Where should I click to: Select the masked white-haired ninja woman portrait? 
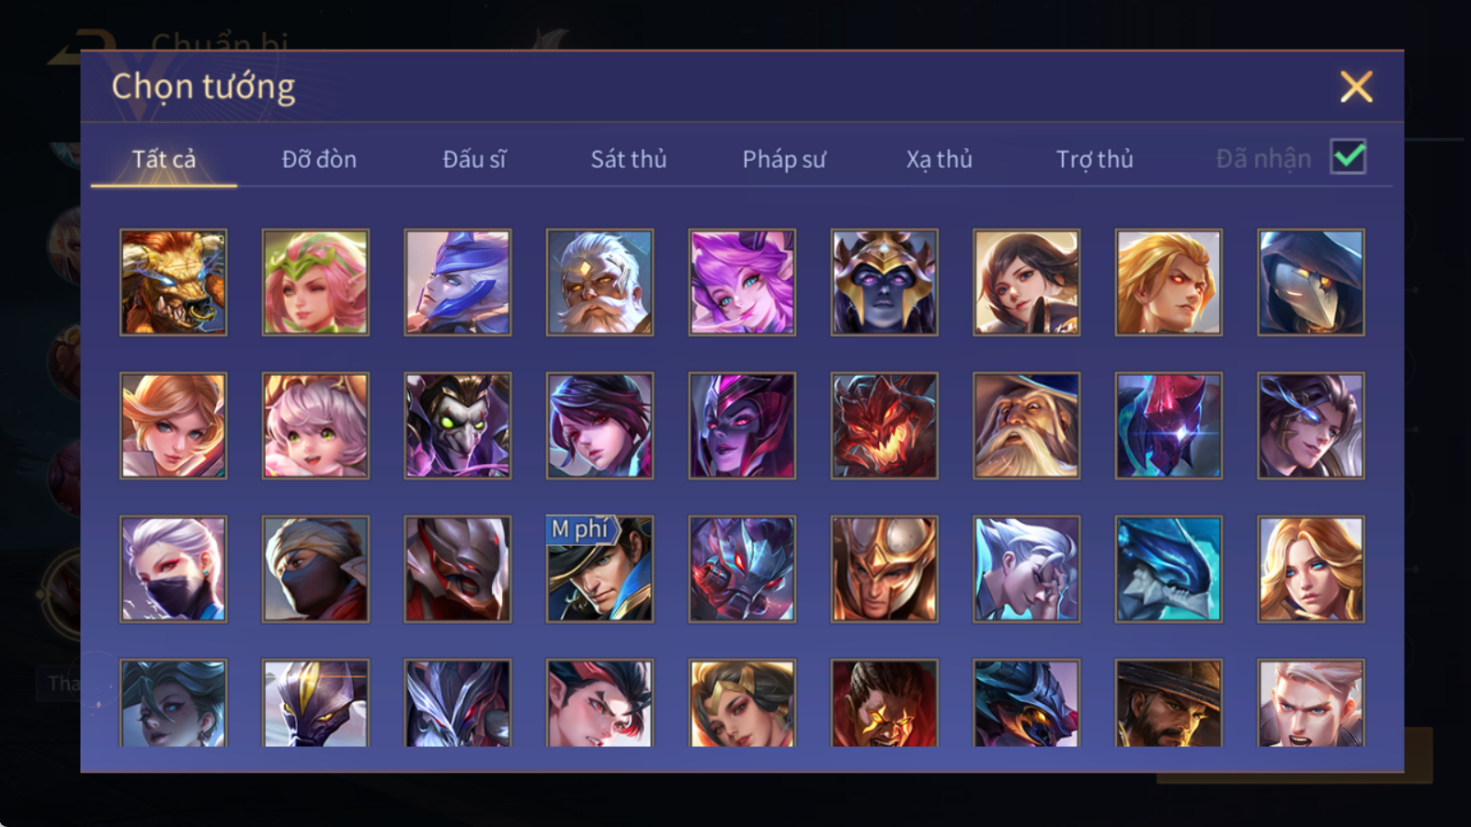(173, 569)
